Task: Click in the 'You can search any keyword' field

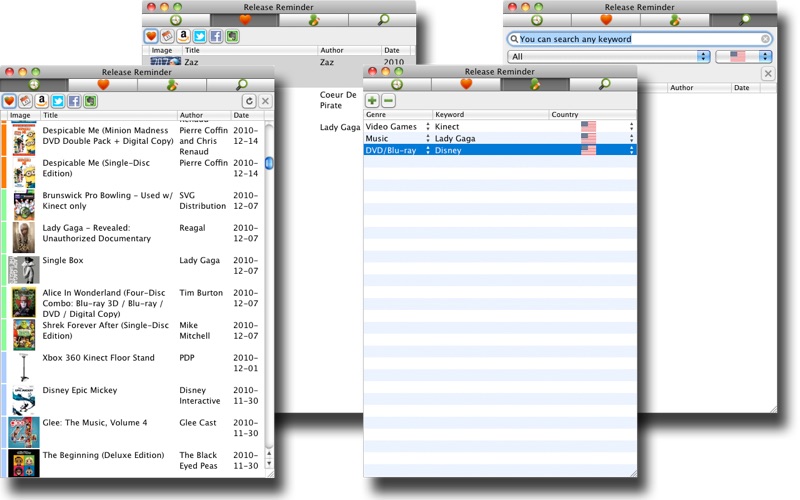Action: pos(639,39)
